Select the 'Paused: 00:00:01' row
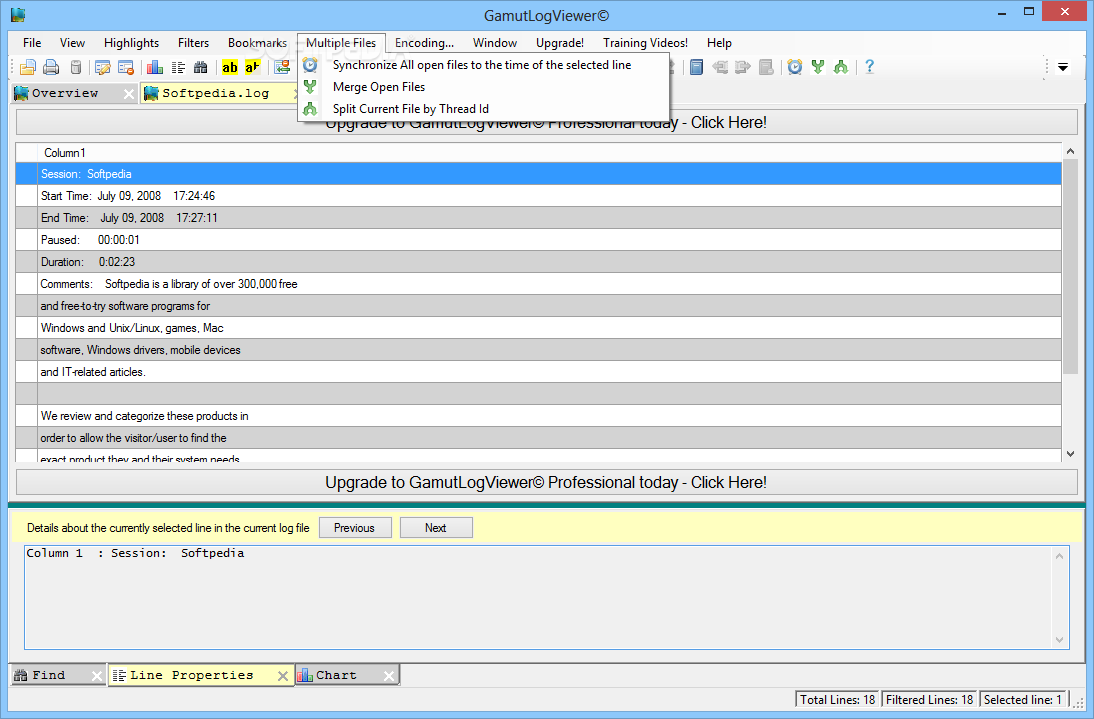Image resolution: width=1094 pixels, height=719 pixels. pyautogui.click(x=539, y=240)
